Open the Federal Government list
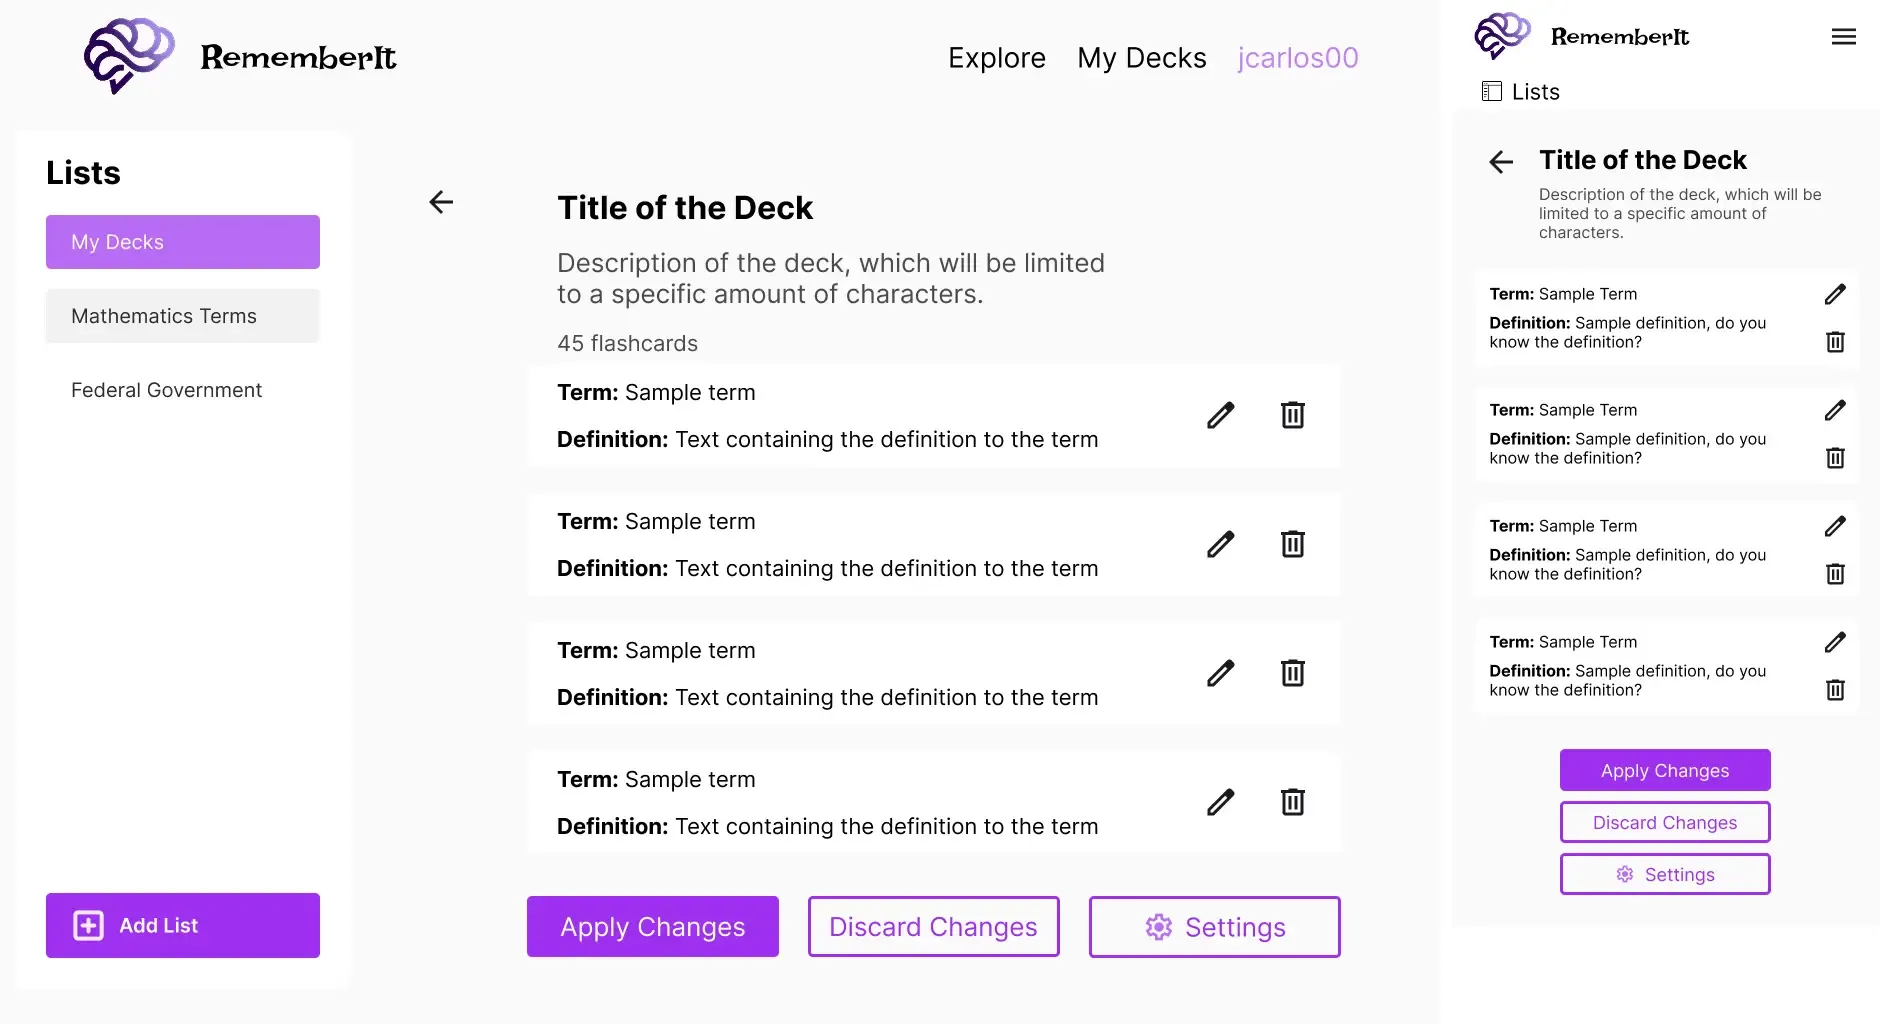This screenshot has width=1880, height=1024. [x=167, y=390]
